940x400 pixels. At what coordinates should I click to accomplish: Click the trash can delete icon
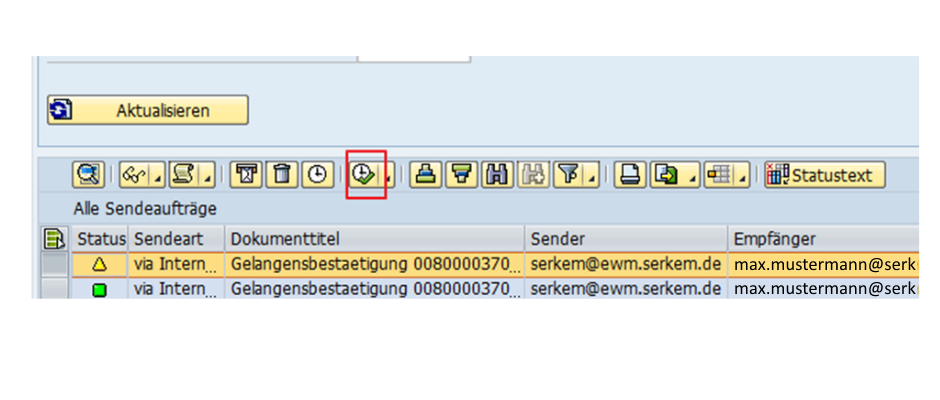(282, 175)
